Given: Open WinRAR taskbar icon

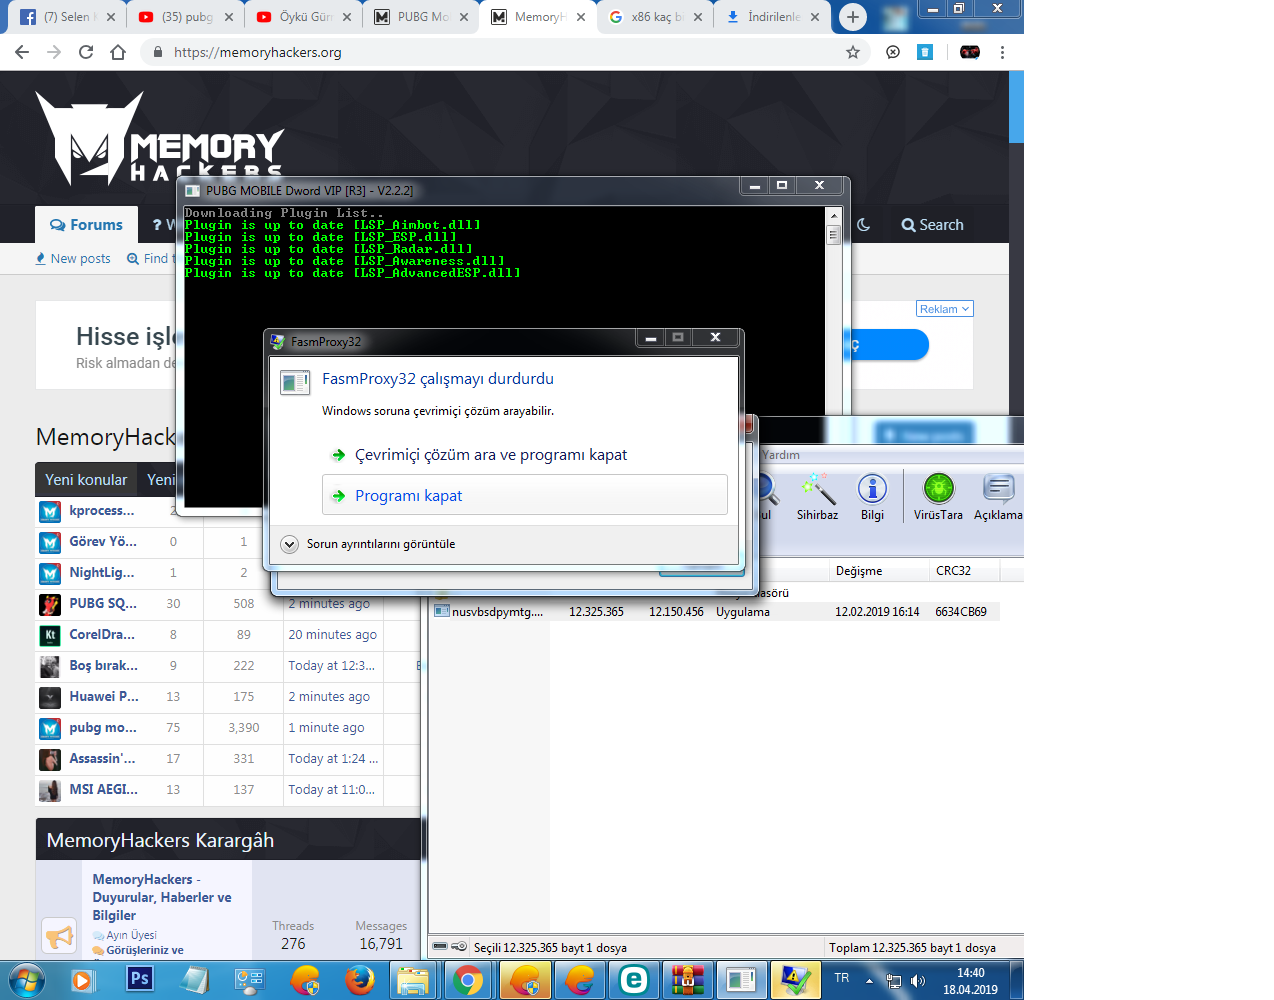Looking at the screenshot, I should [687, 980].
